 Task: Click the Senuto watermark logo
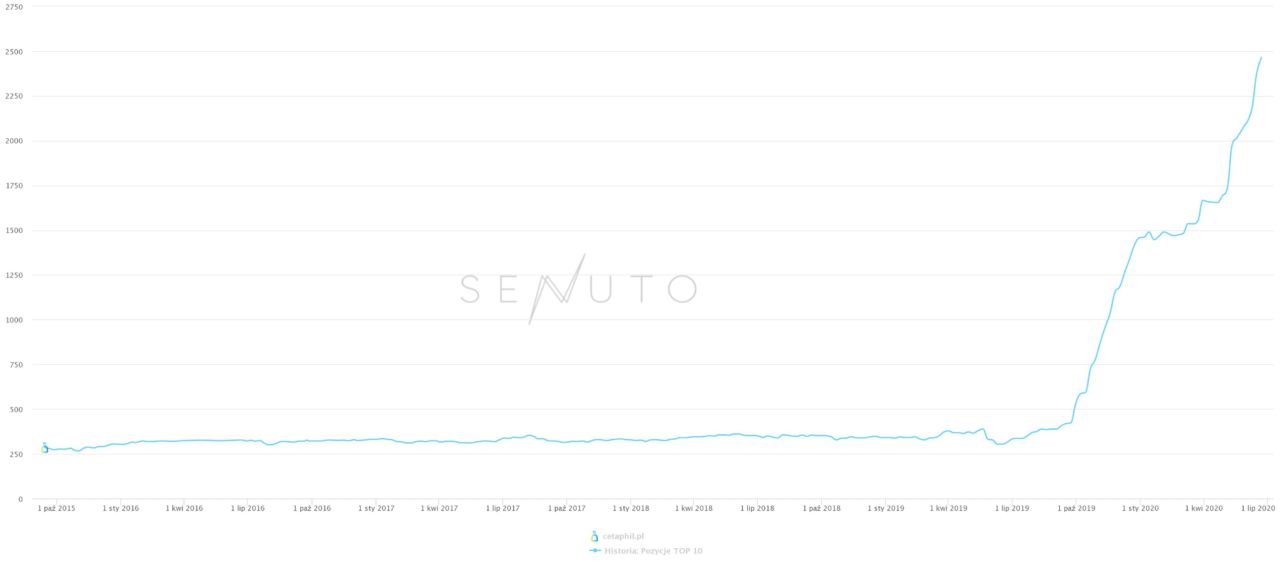tap(578, 289)
